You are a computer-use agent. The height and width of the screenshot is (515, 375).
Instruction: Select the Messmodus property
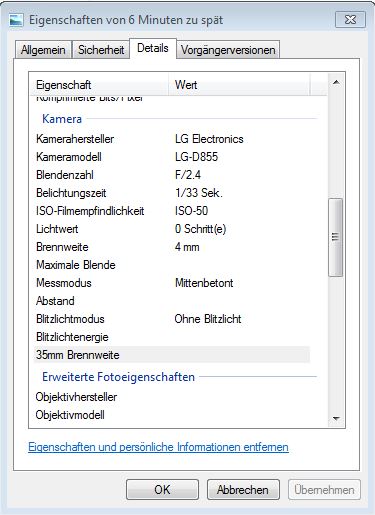(x=64, y=283)
